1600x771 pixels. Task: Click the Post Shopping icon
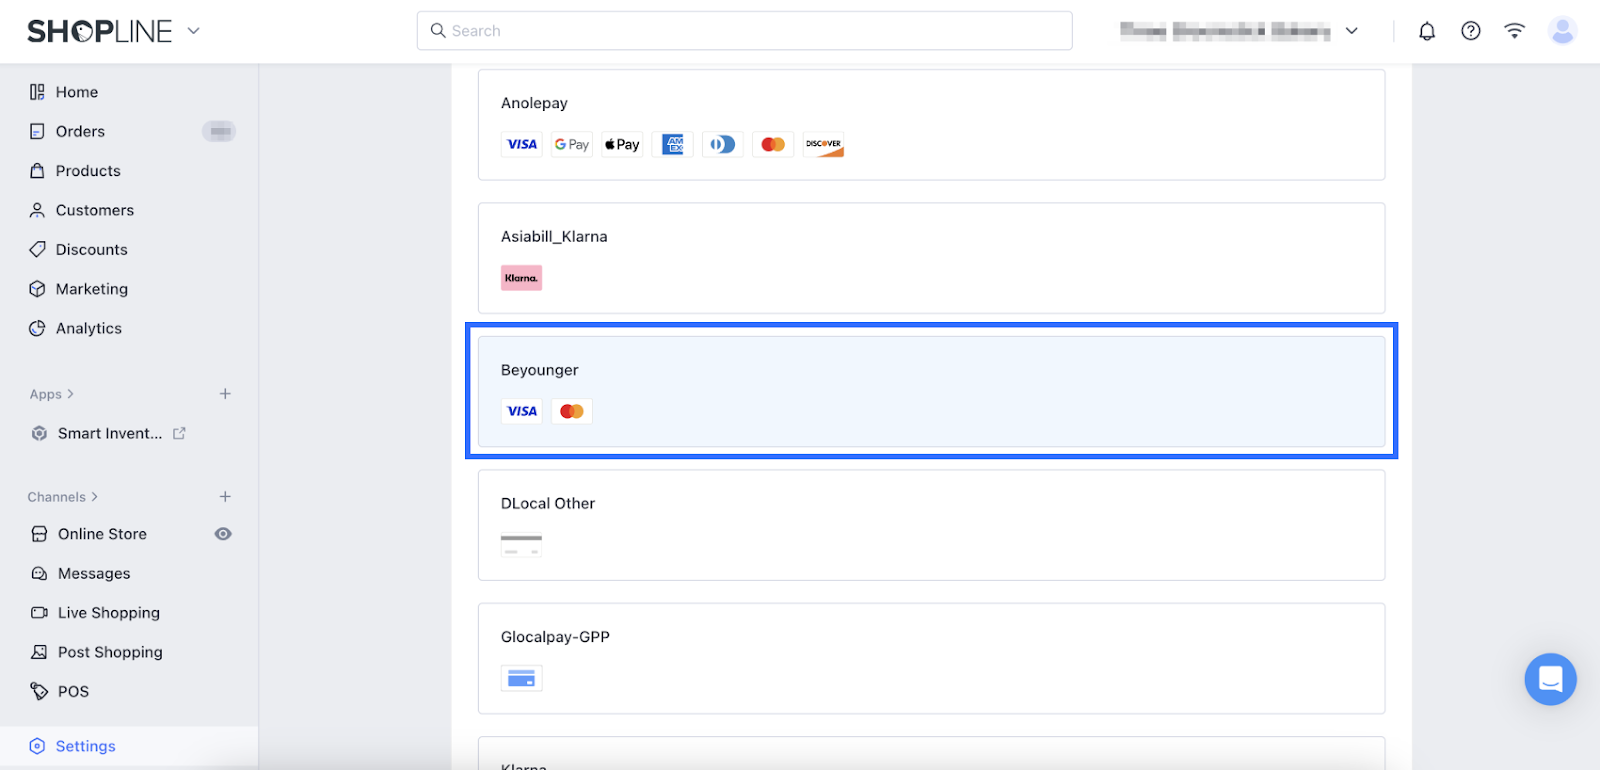click(39, 652)
